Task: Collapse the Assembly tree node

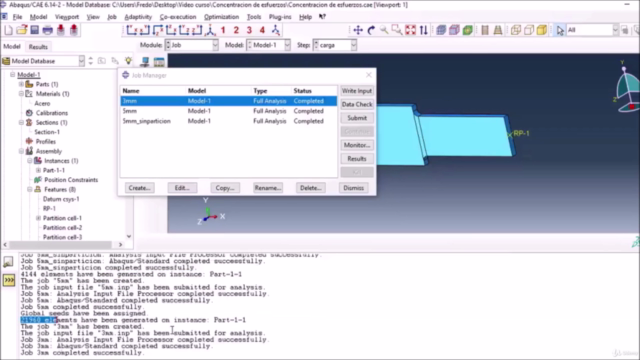Action: [21, 151]
